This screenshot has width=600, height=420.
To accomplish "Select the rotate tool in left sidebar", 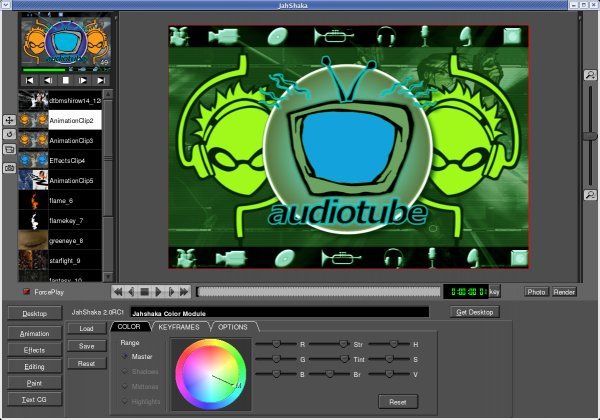I will [10, 134].
